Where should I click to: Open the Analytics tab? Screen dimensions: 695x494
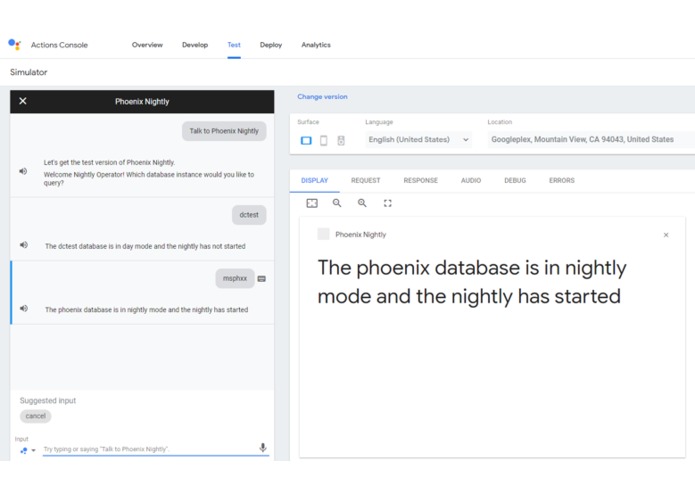tap(316, 45)
